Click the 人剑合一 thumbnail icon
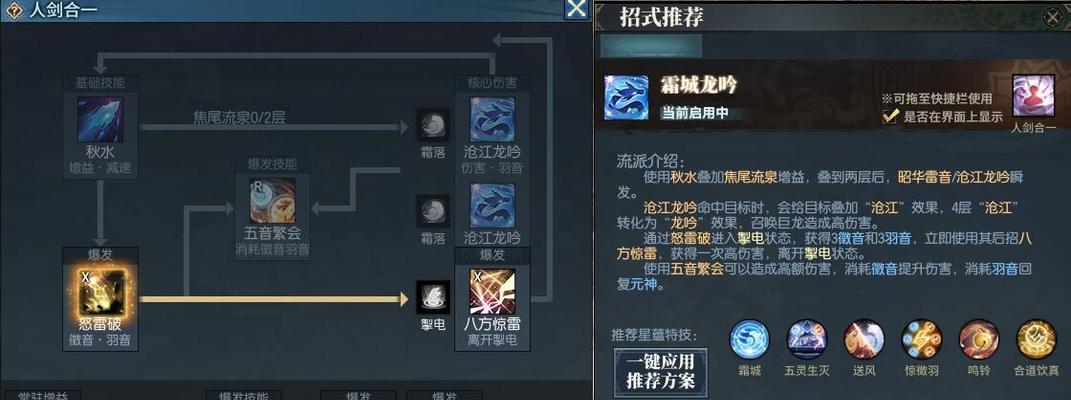 [x=1033, y=96]
